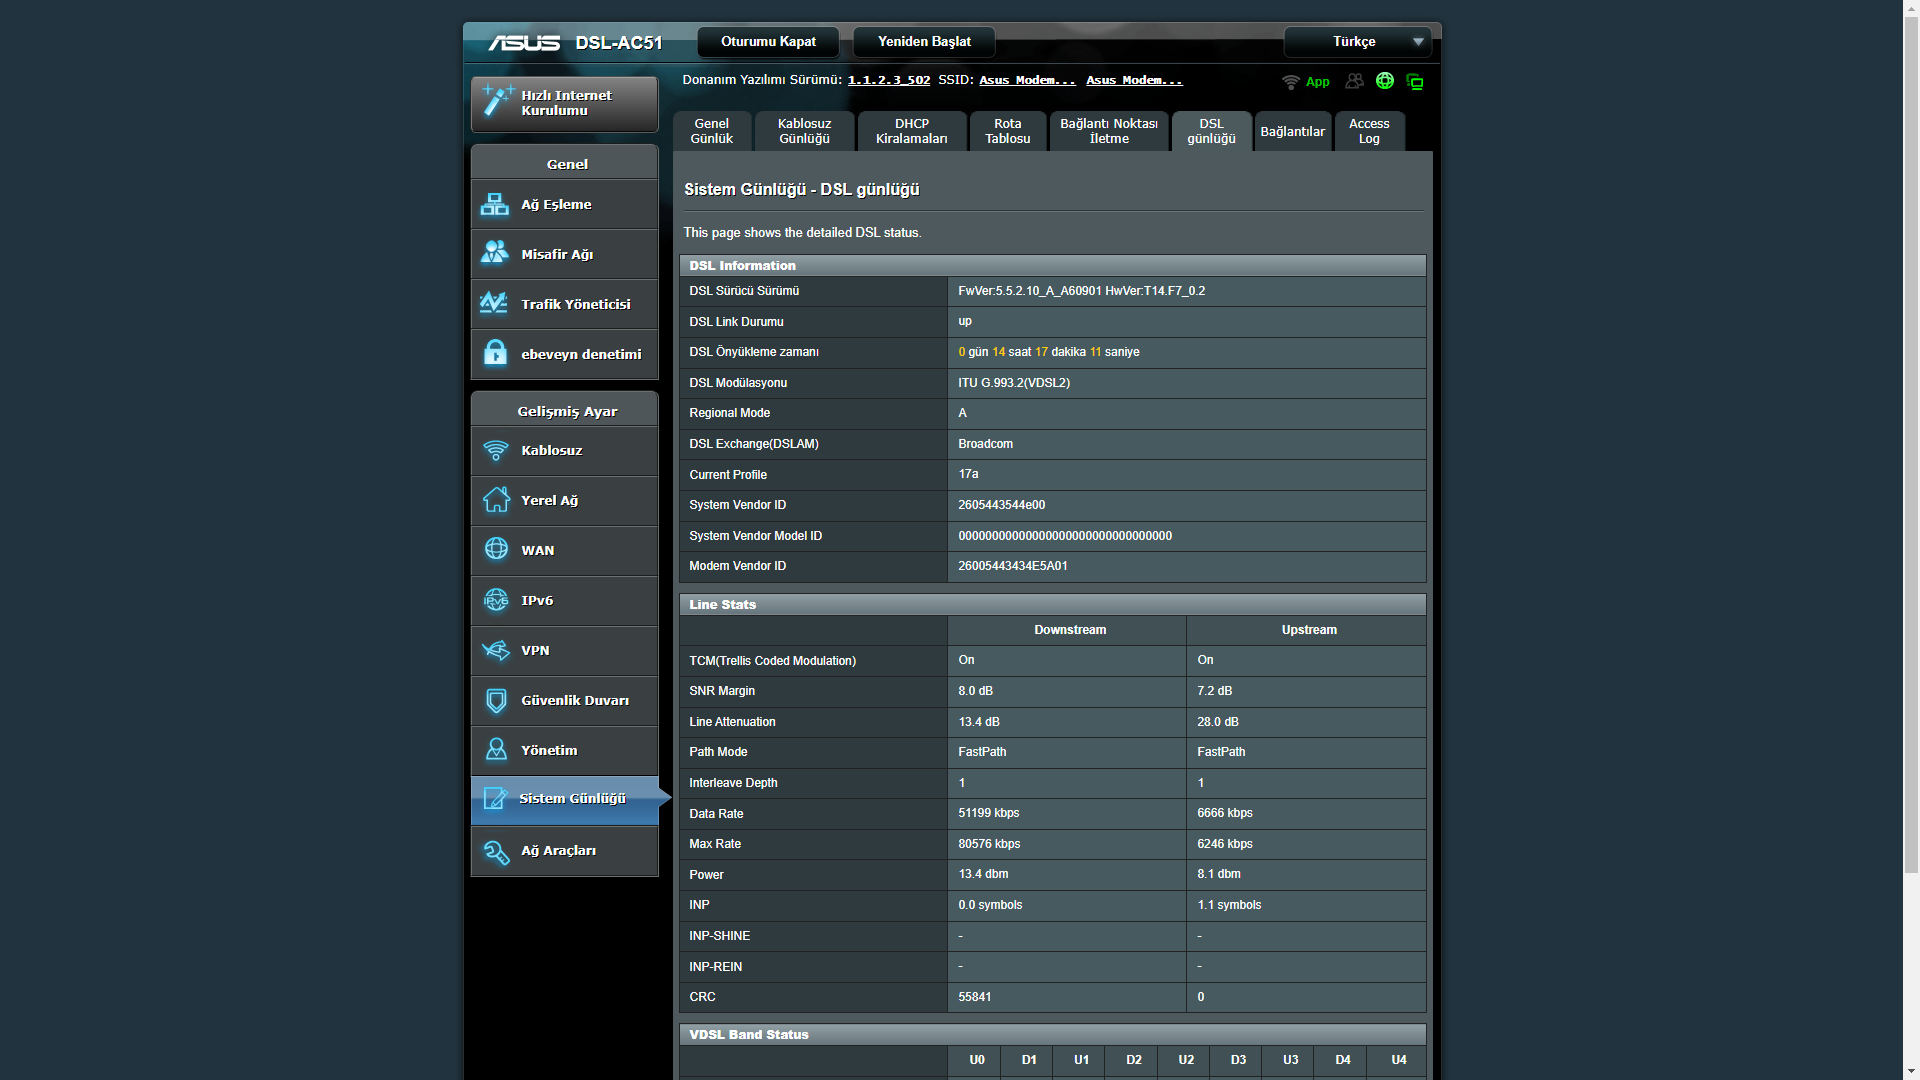
Task: Click the upstream INP 1.1 symbols value
Action: tap(1229, 905)
